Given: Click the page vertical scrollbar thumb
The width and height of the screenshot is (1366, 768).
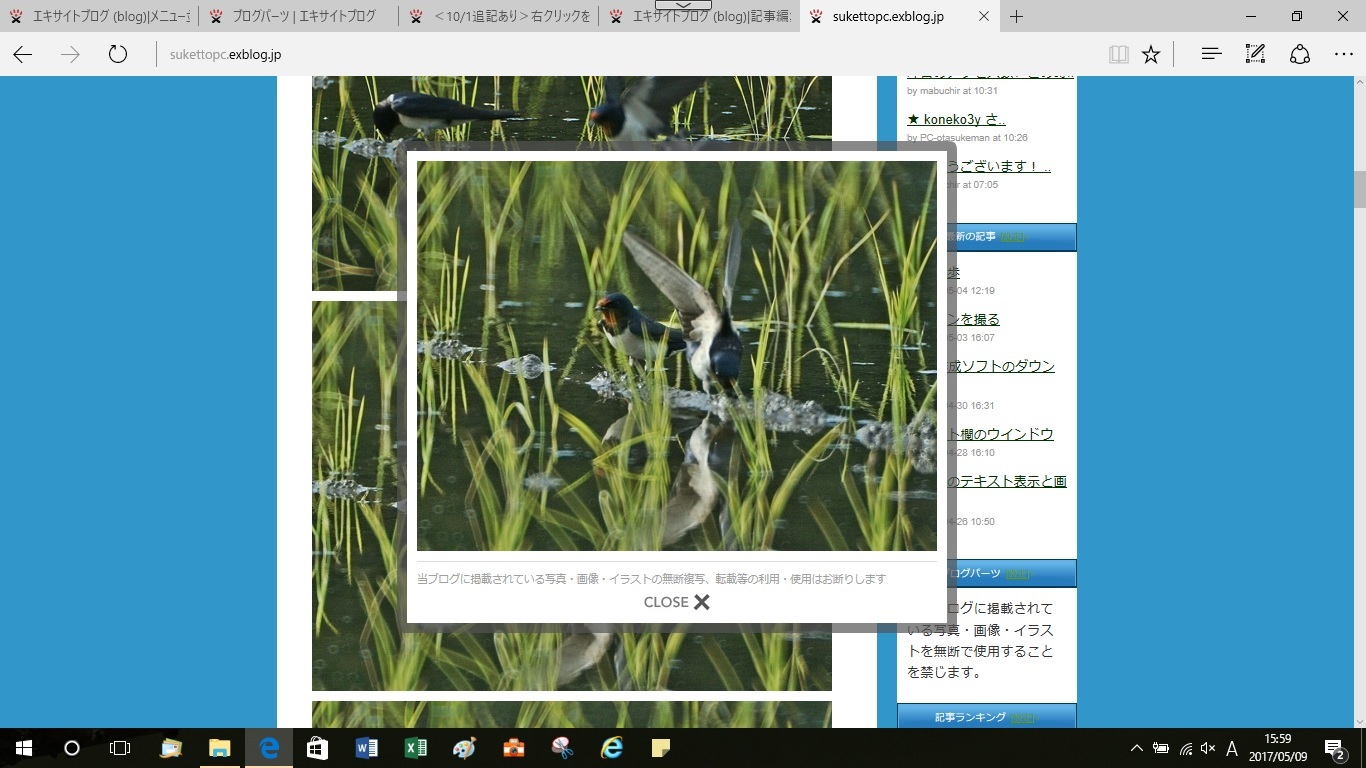Looking at the screenshot, I should pos(1360,188).
